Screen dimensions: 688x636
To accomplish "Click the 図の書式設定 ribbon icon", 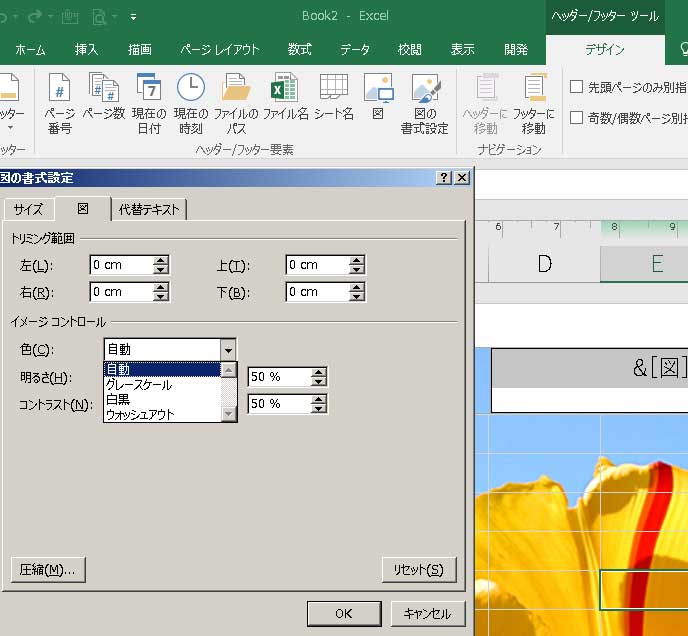I will pyautogui.click(x=425, y=103).
